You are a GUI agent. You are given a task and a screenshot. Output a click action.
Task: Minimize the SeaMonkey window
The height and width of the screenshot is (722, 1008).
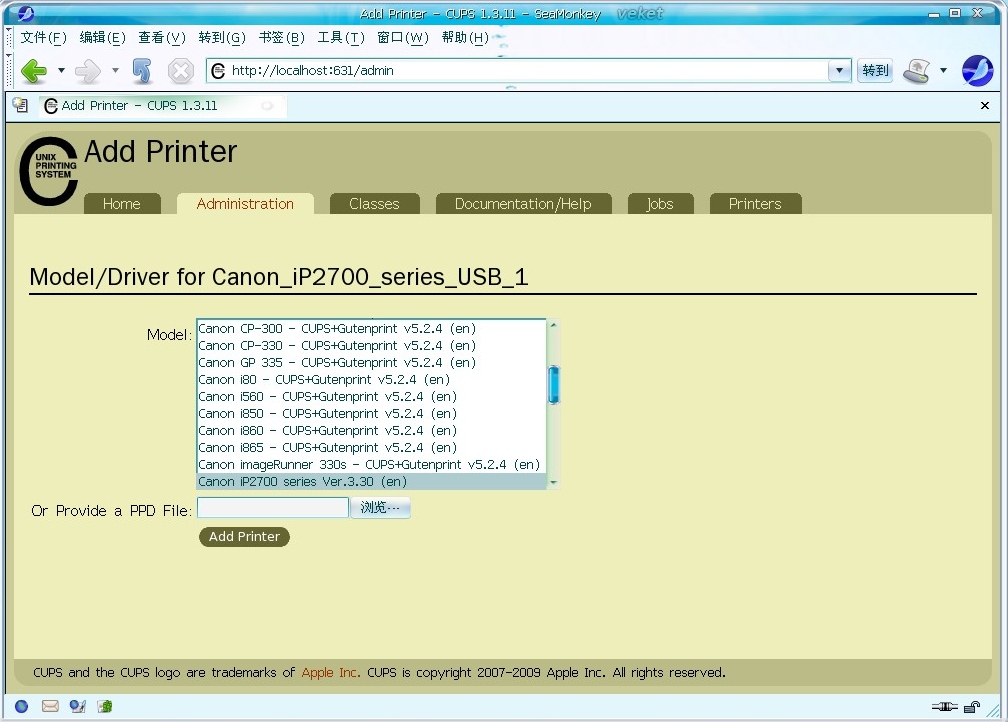(x=934, y=14)
